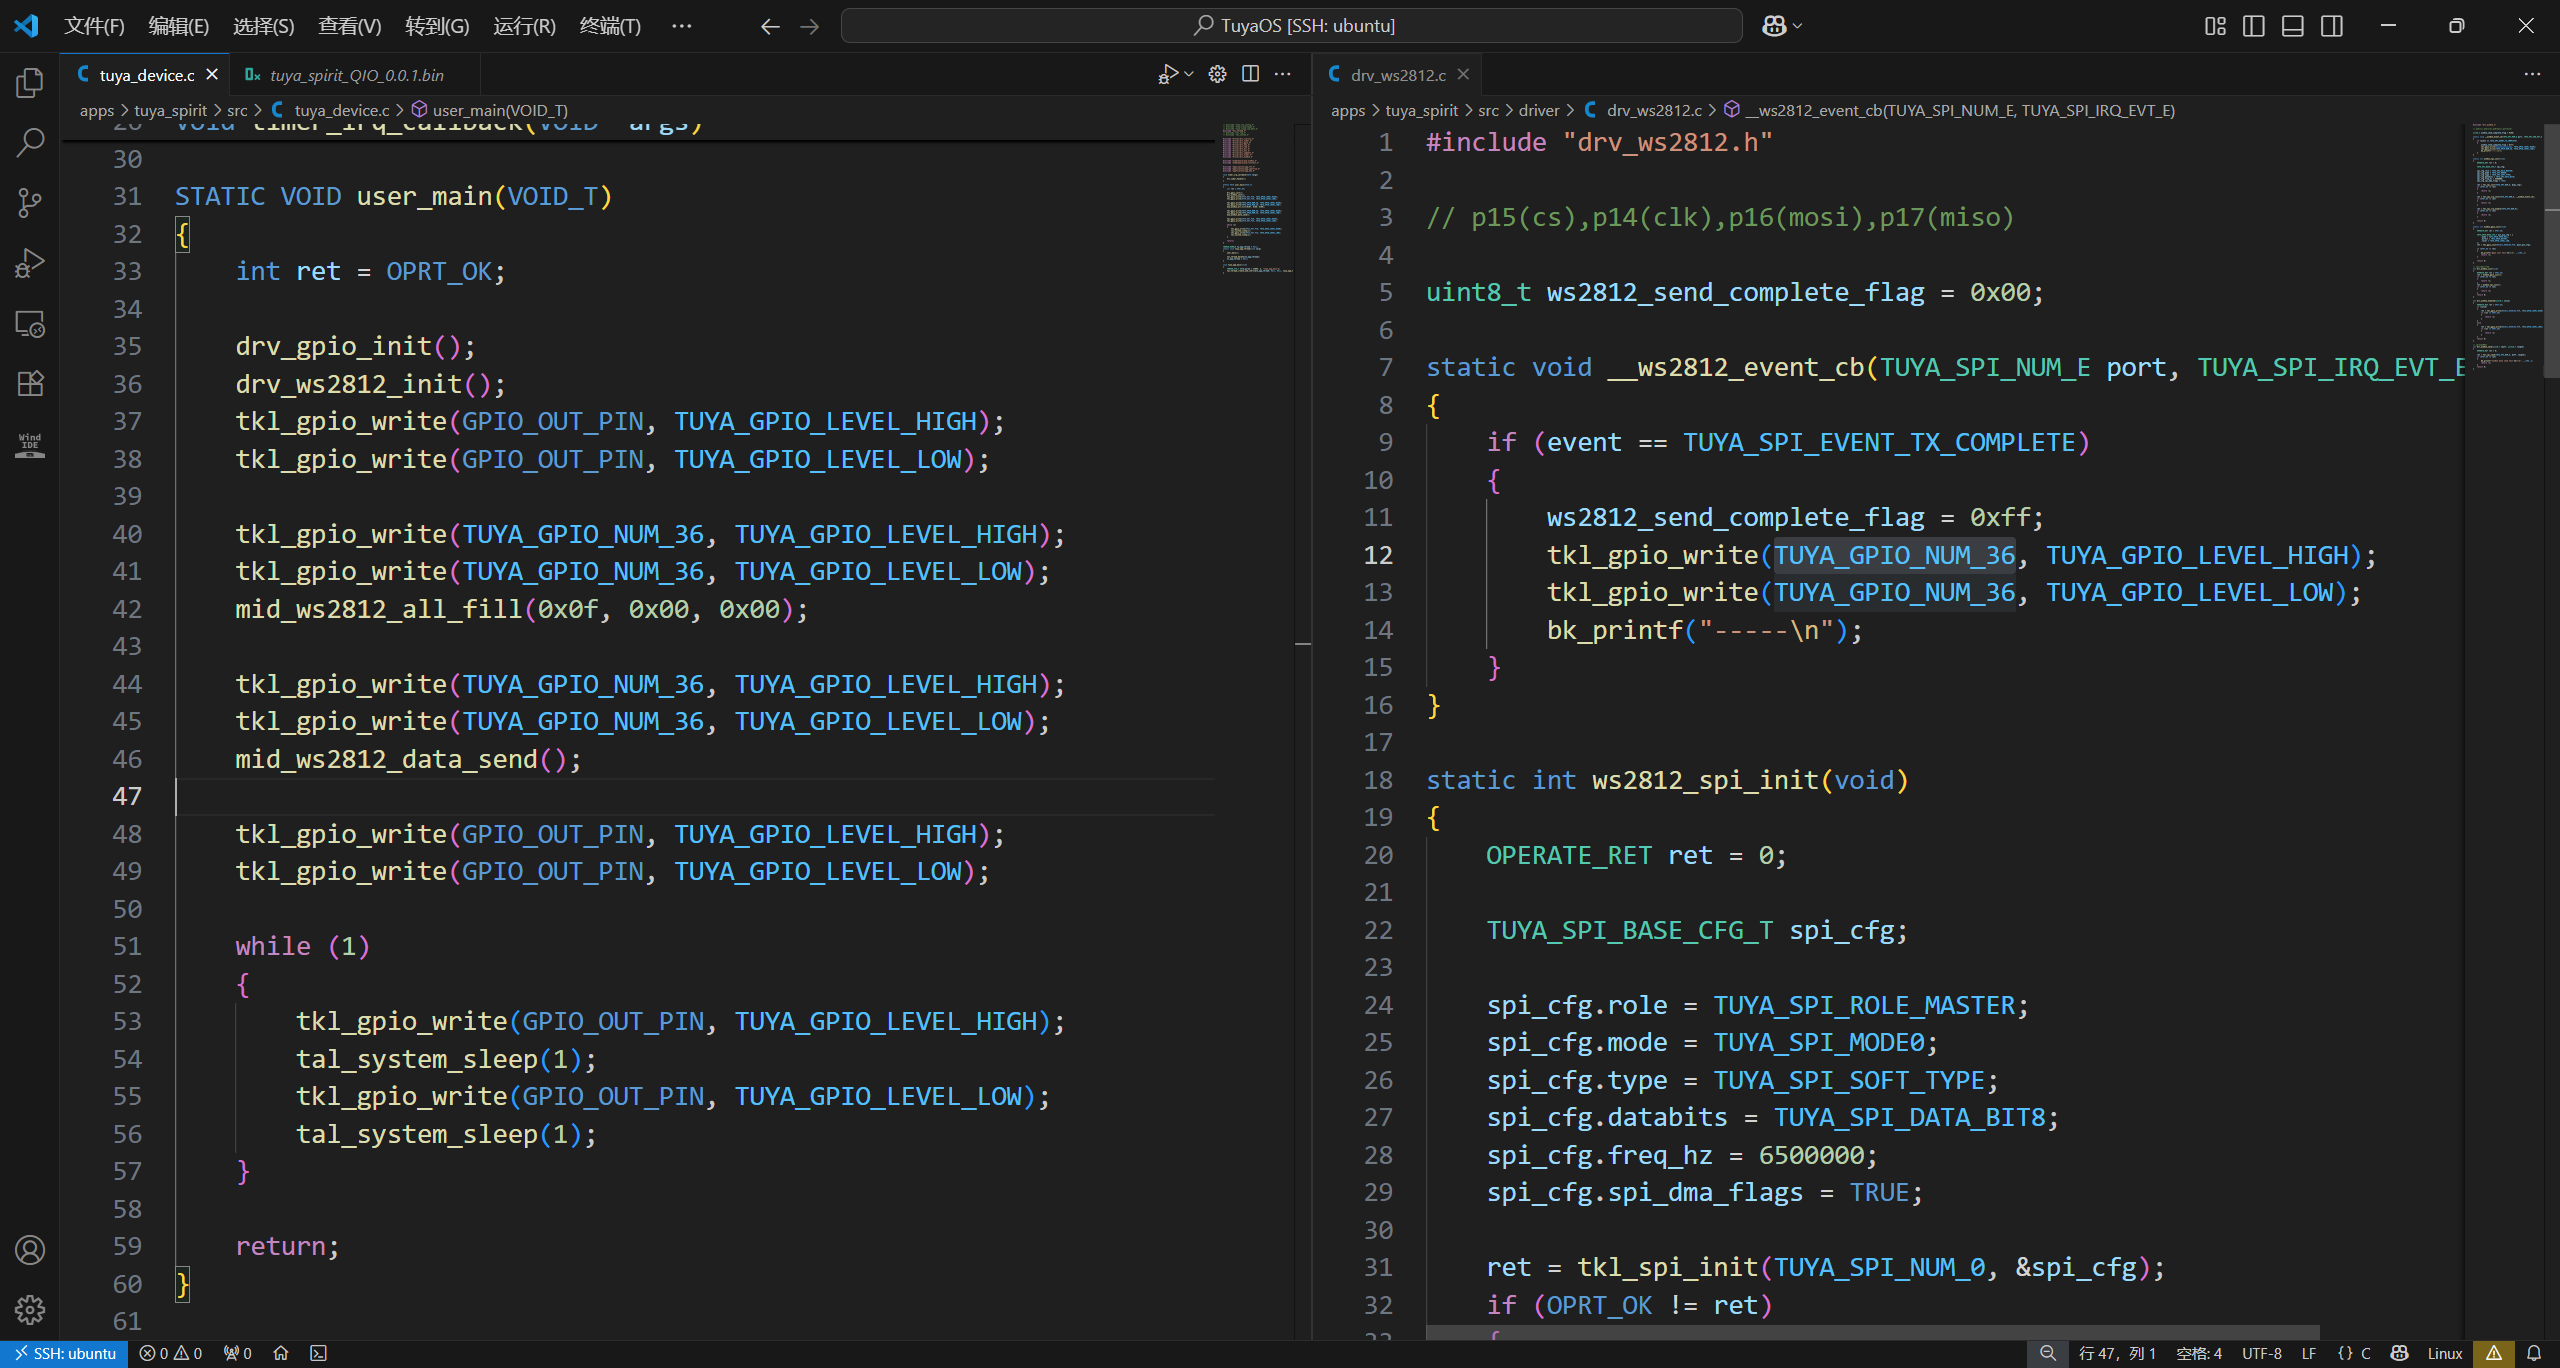Go back with the left arrow

(x=769, y=27)
